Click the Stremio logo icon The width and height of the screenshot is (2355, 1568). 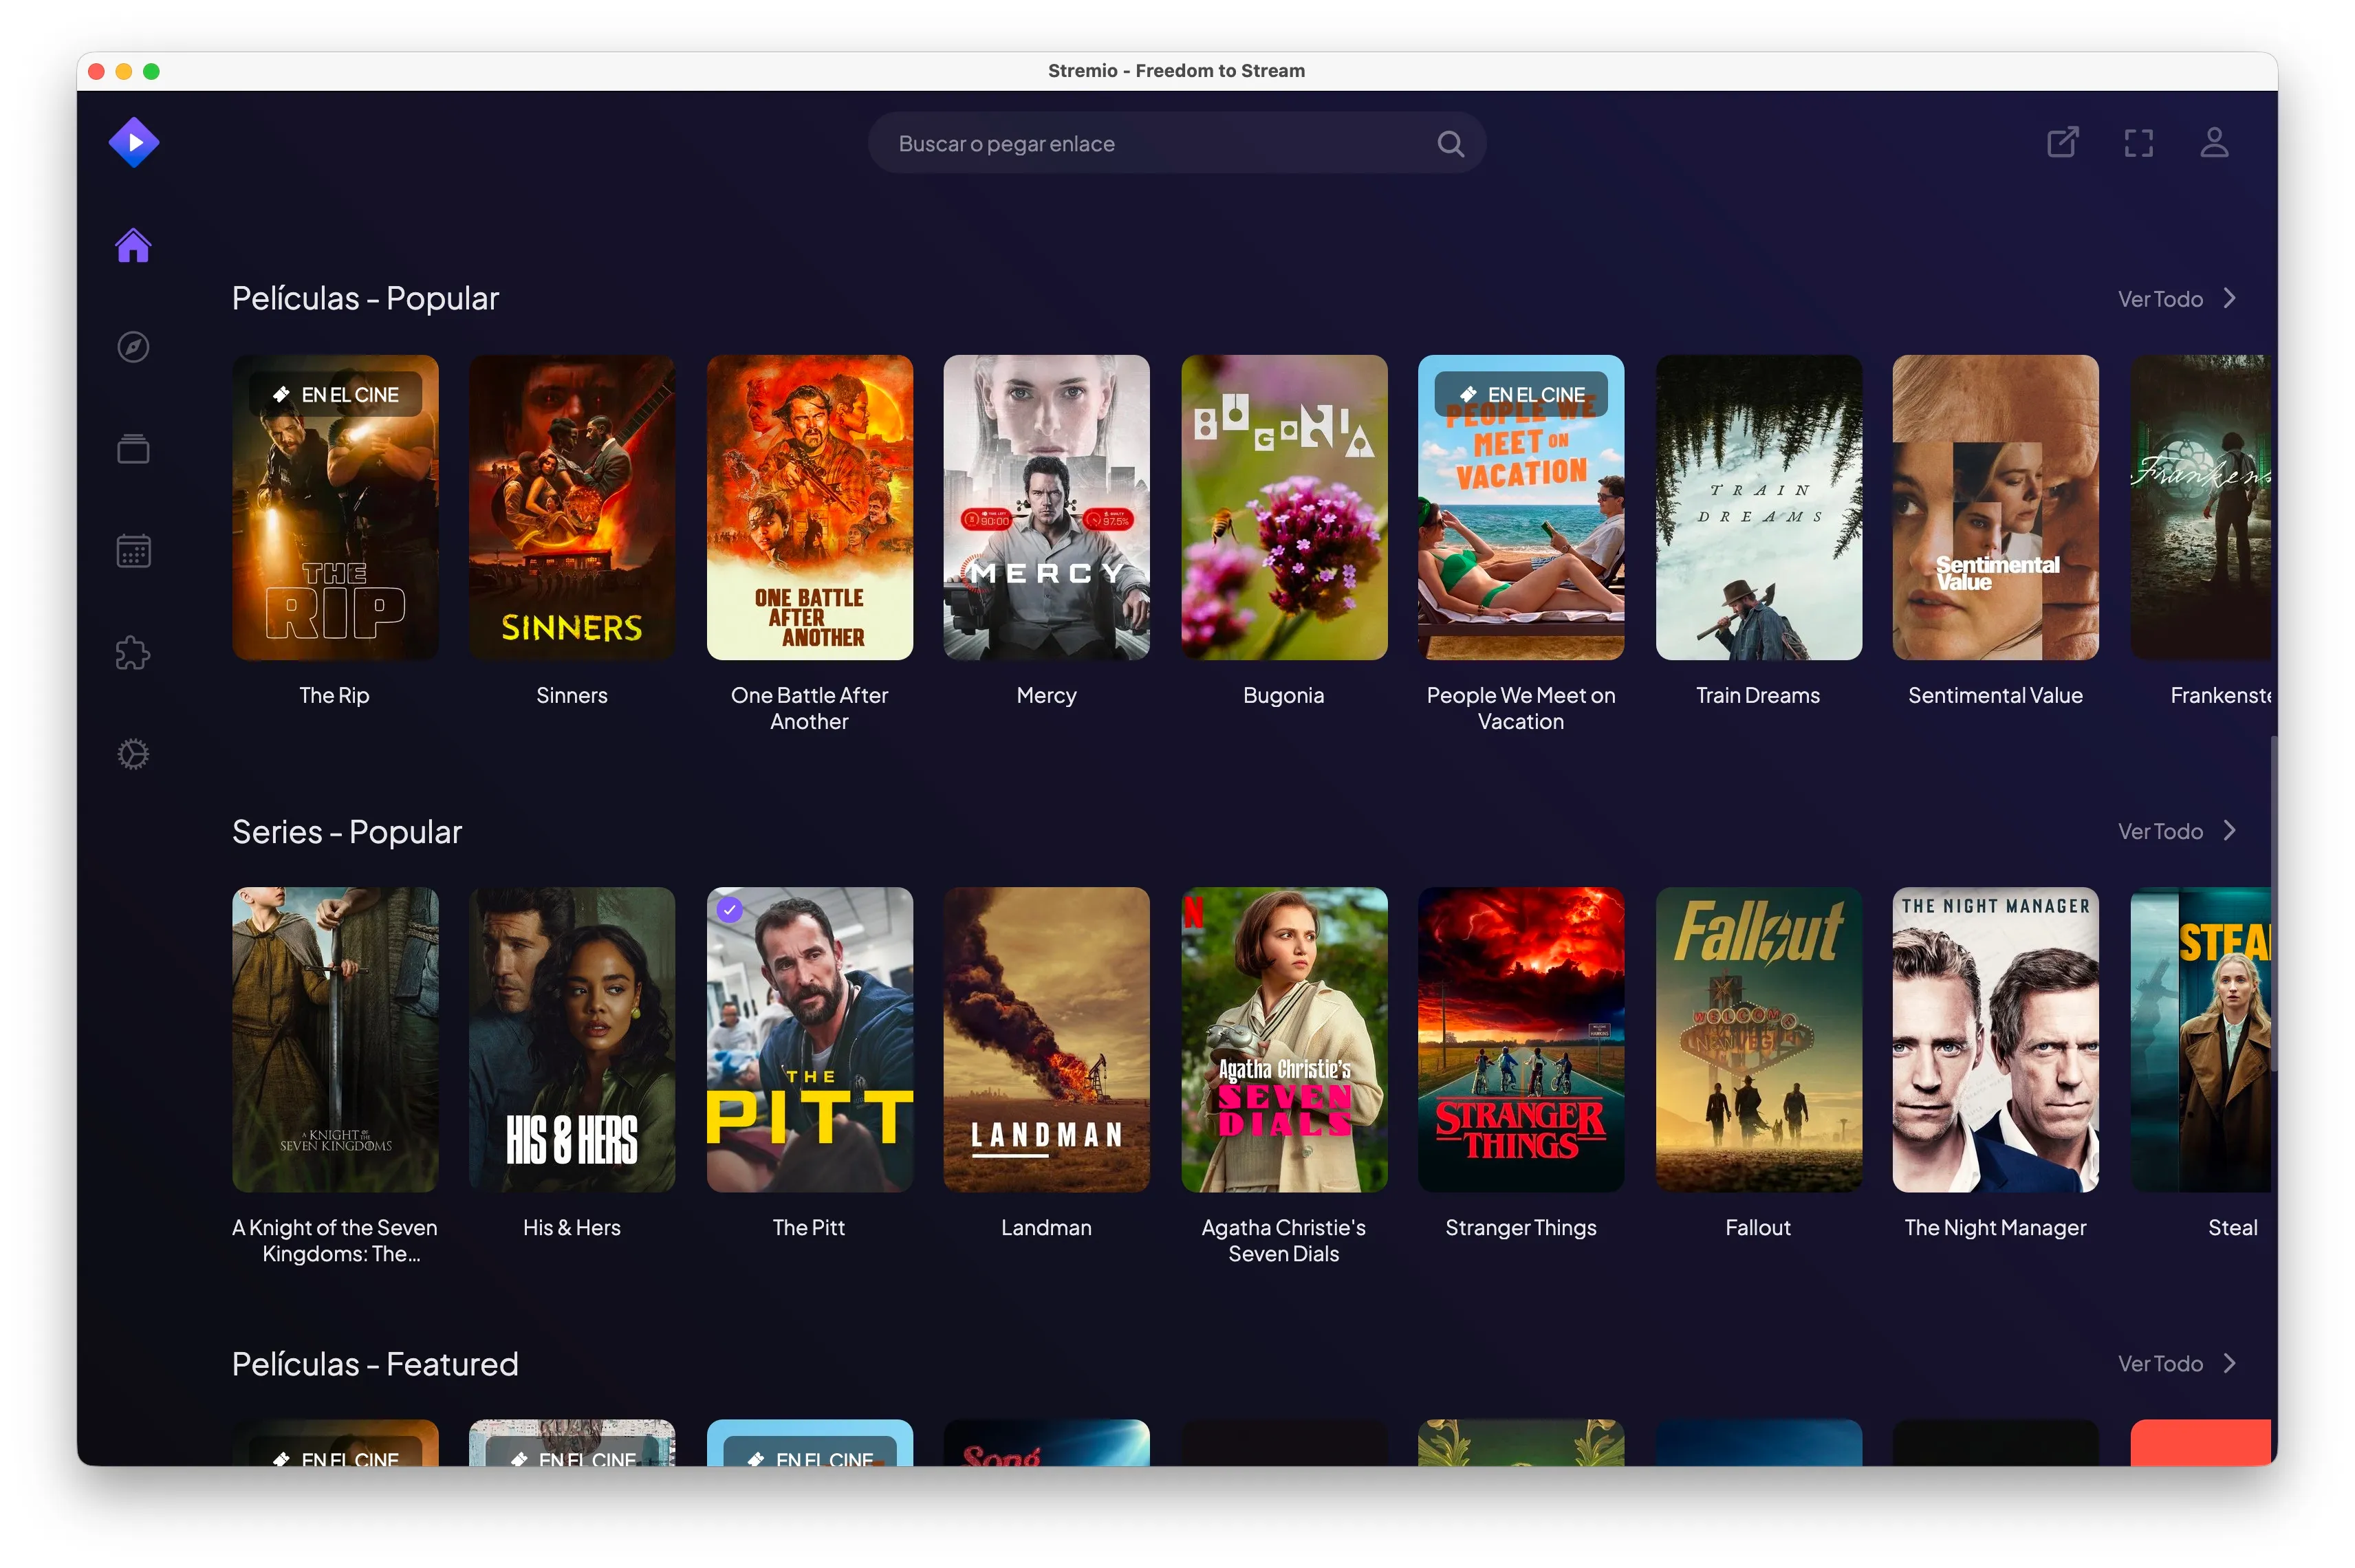tap(133, 143)
